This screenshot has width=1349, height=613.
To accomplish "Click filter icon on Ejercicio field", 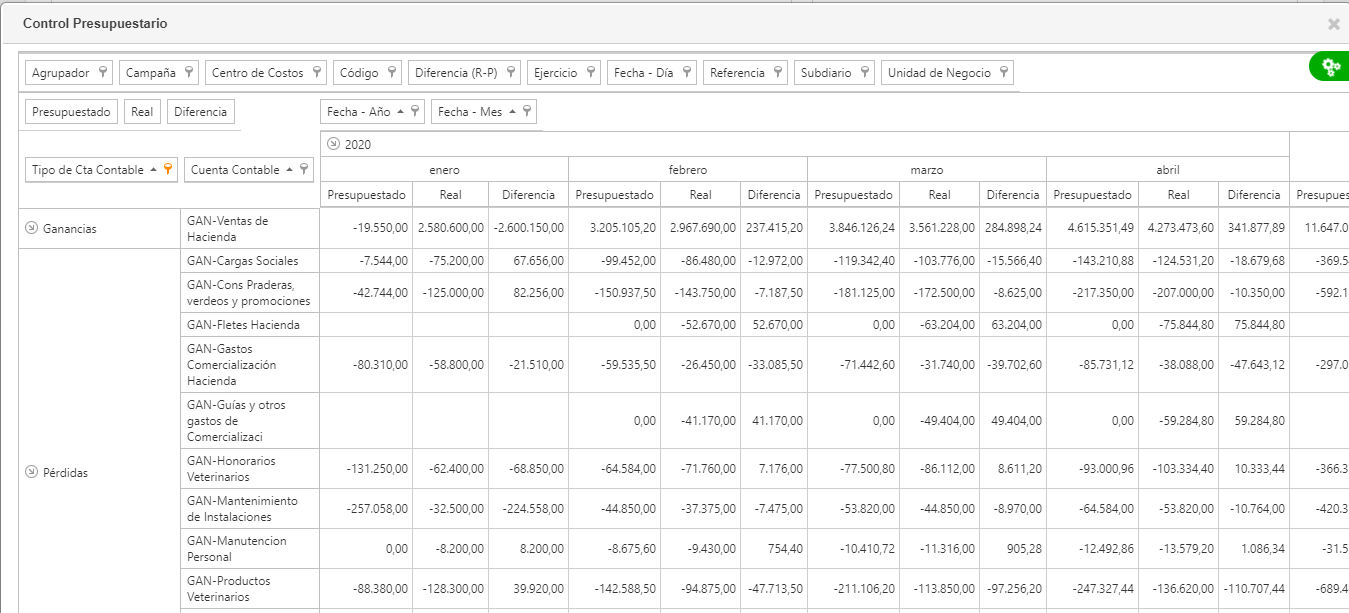I will pos(591,72).
